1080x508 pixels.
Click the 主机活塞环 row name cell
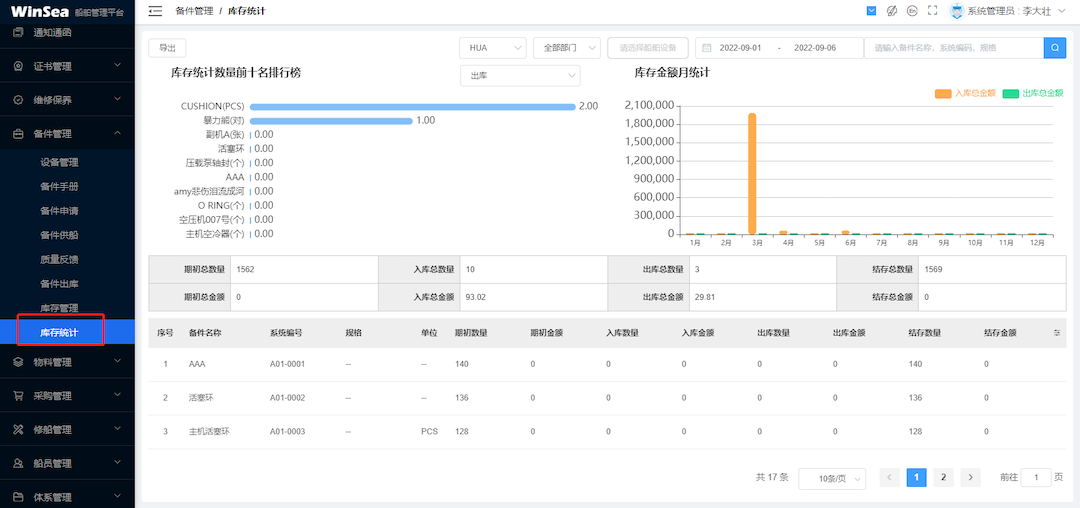pyautogui.click(x=209, y=432)
